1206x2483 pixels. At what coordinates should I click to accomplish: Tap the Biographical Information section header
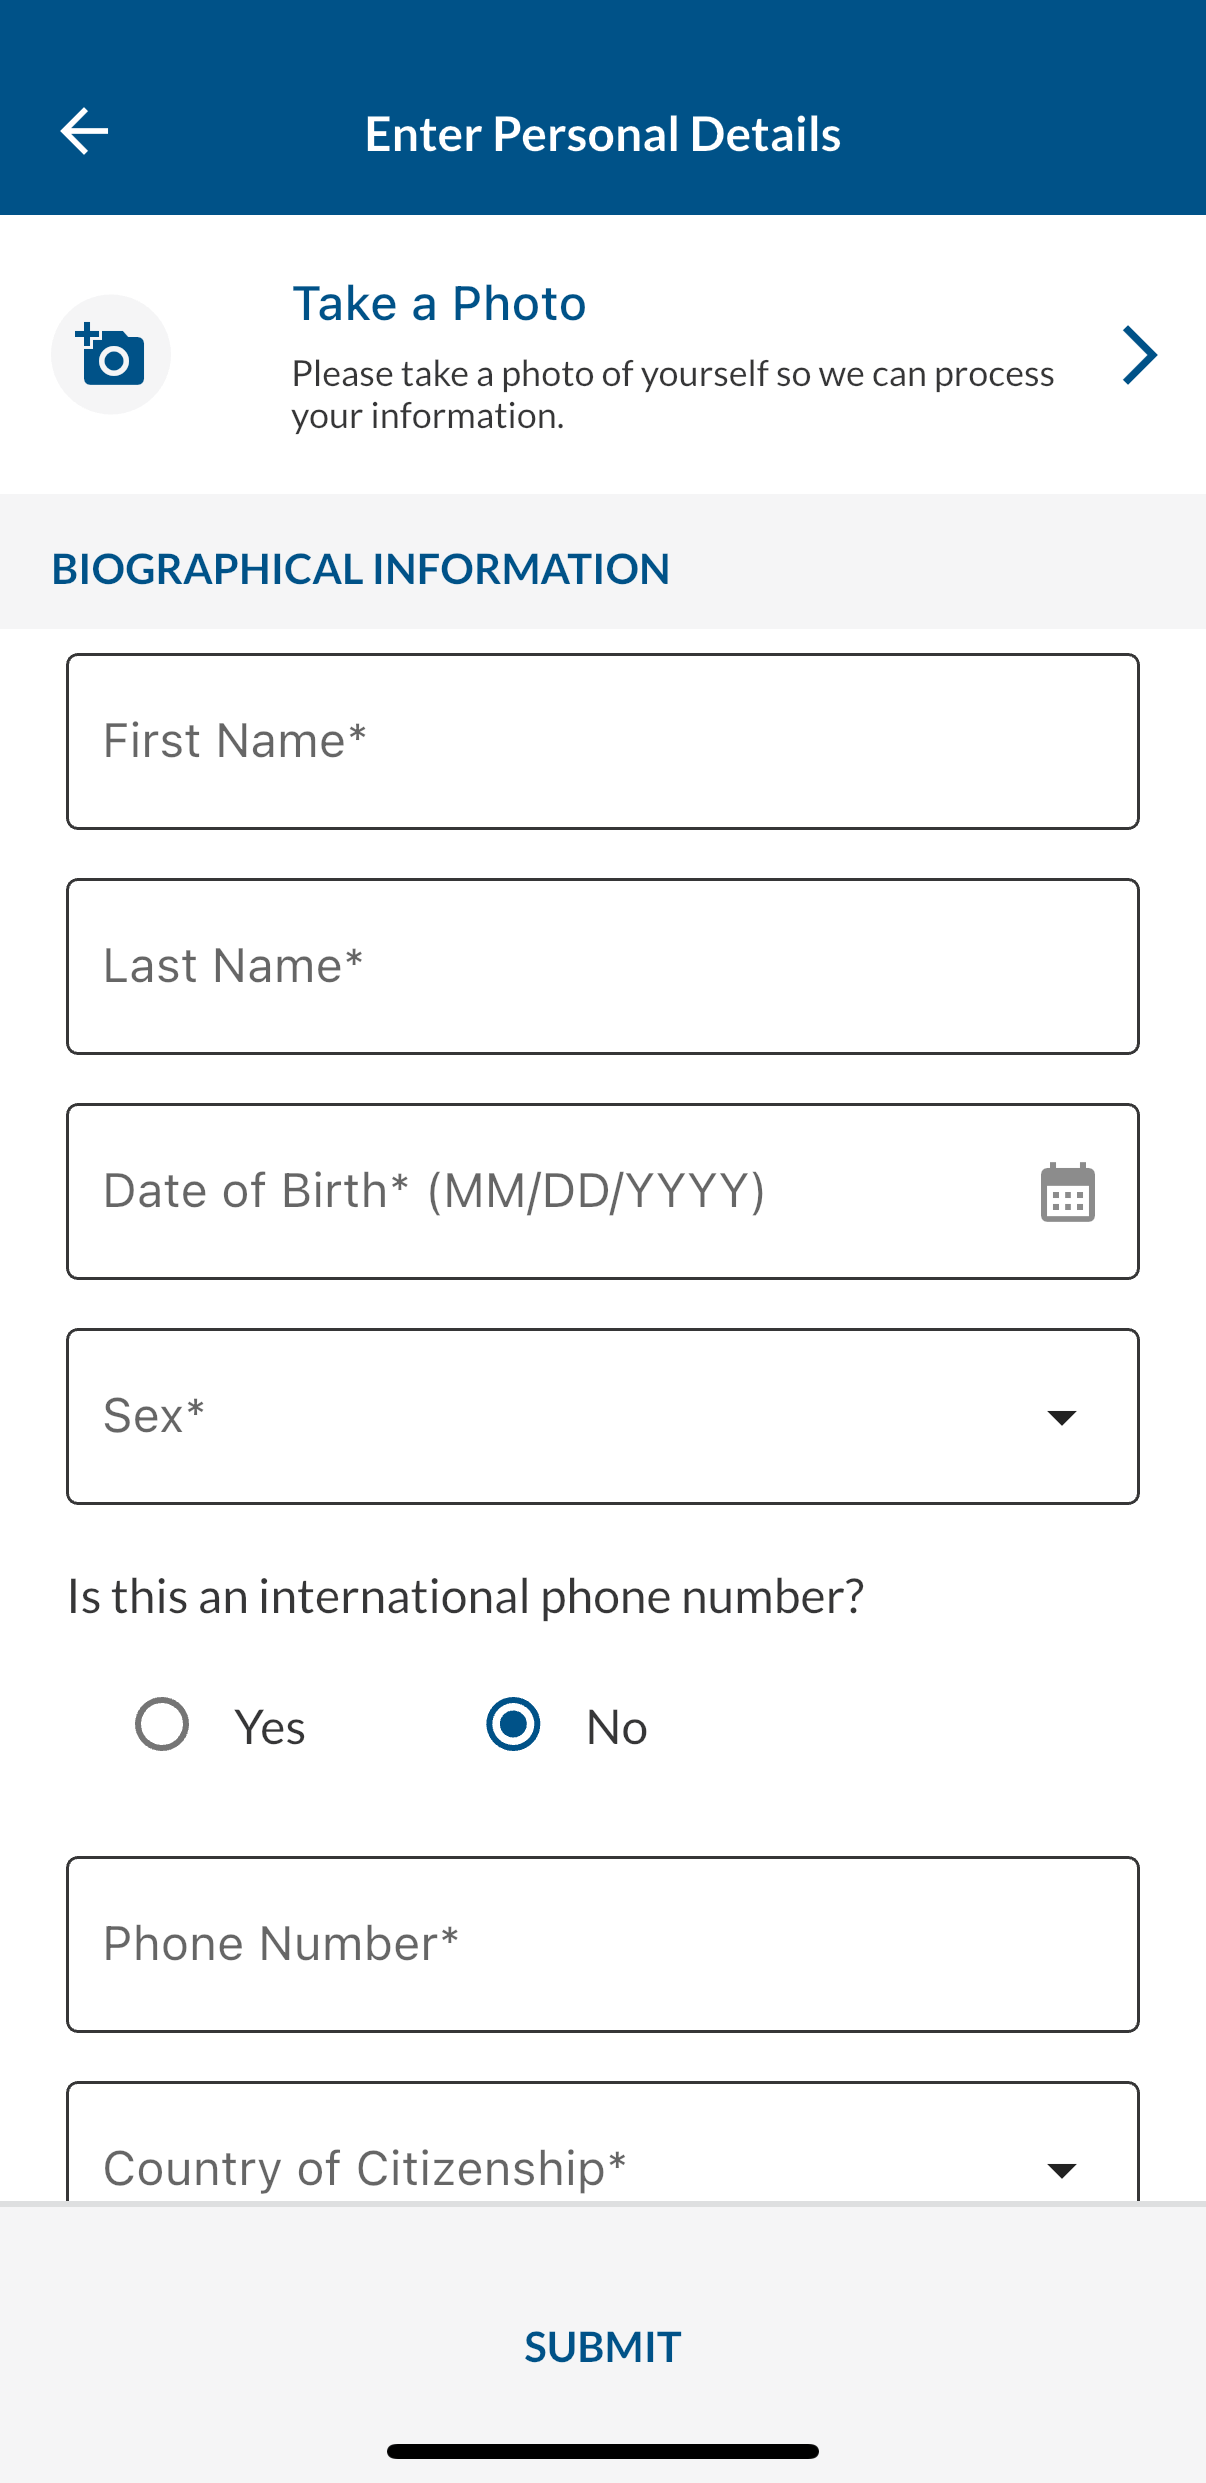(x=360, y=569)
